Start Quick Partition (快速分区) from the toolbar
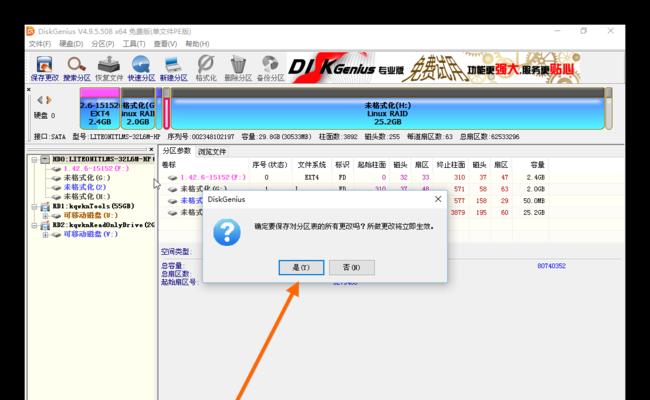 pyautogui.click(x=141, y=68)
